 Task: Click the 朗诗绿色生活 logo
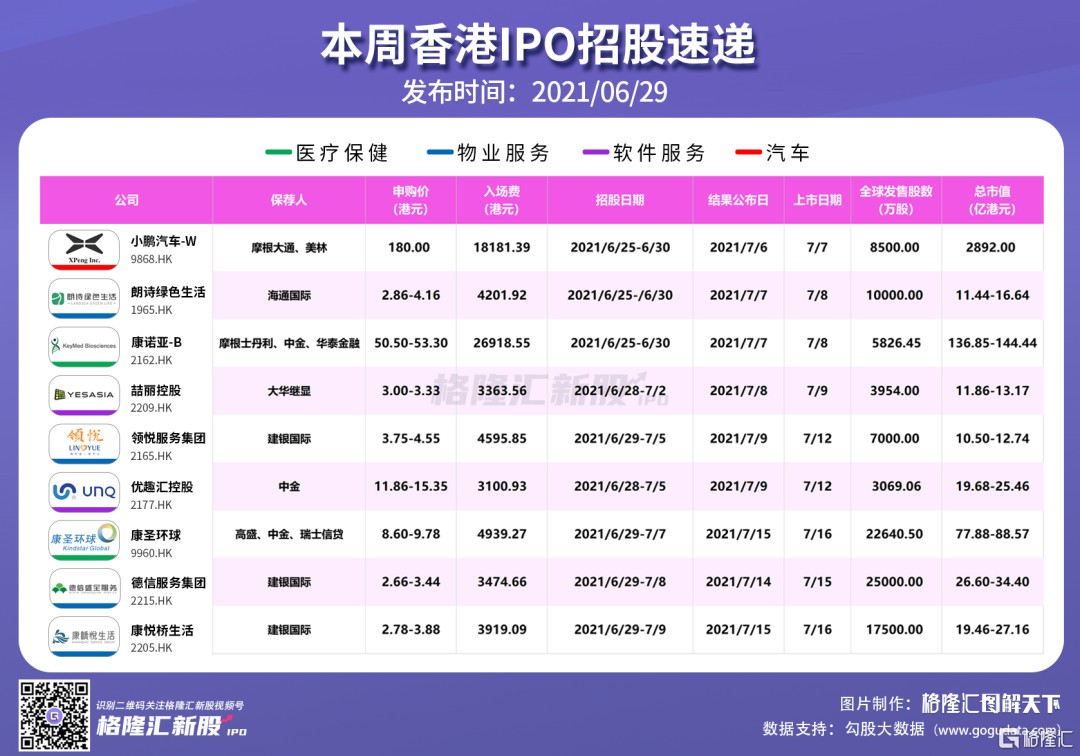coord(85,295)
